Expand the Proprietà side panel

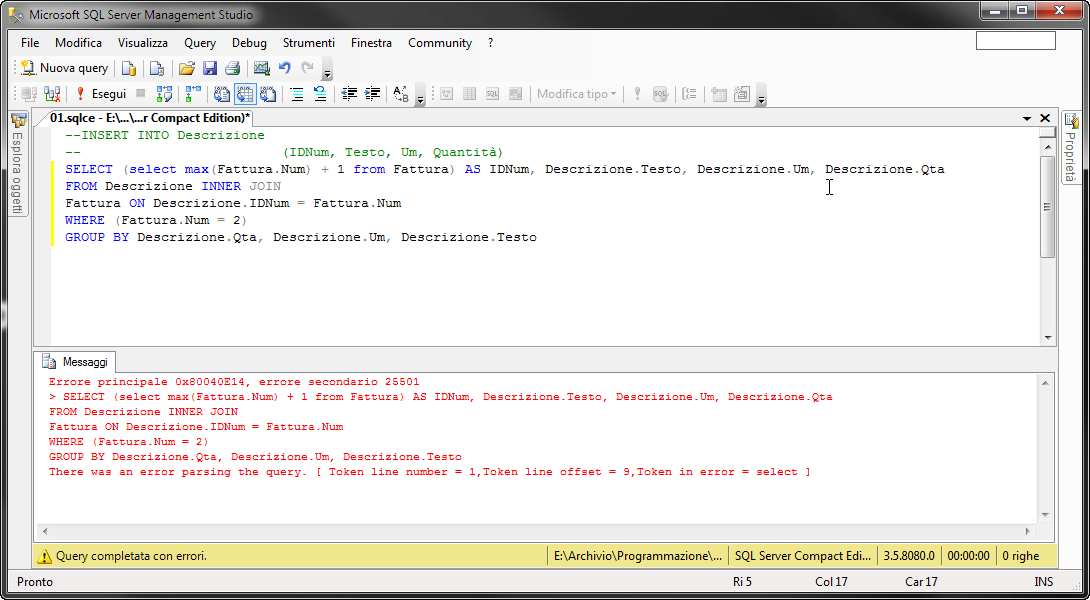pos(1071,147)
